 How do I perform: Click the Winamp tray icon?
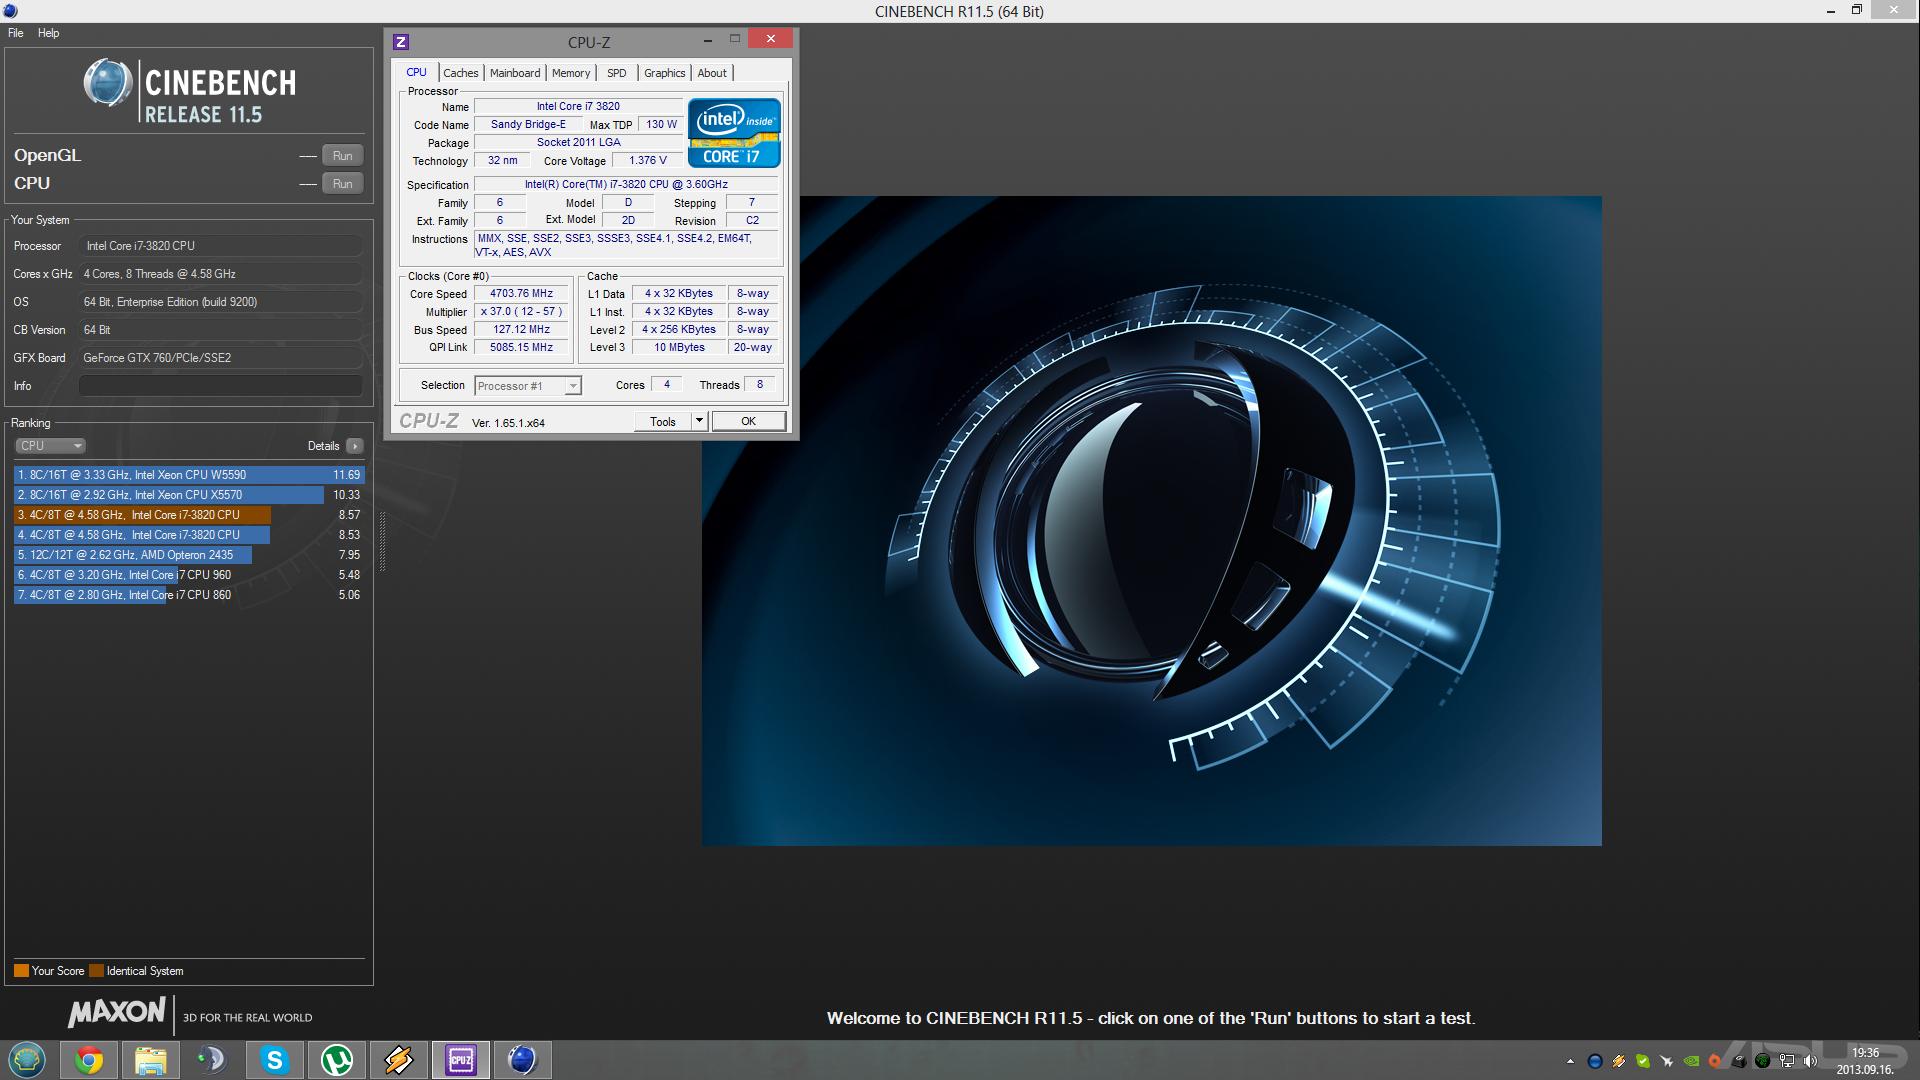[x=1619, y=1061]
